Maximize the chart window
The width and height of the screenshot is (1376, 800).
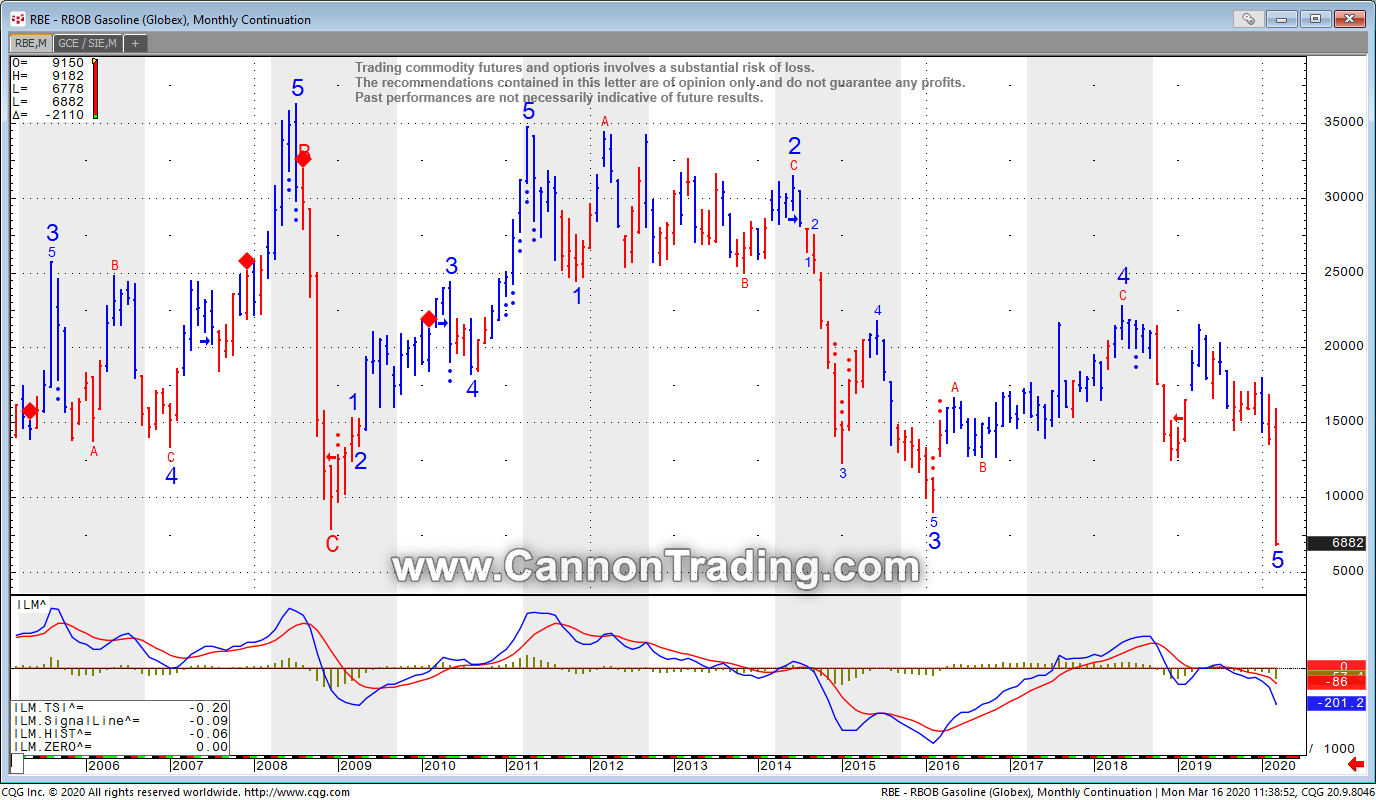[x=1315, y=19]
